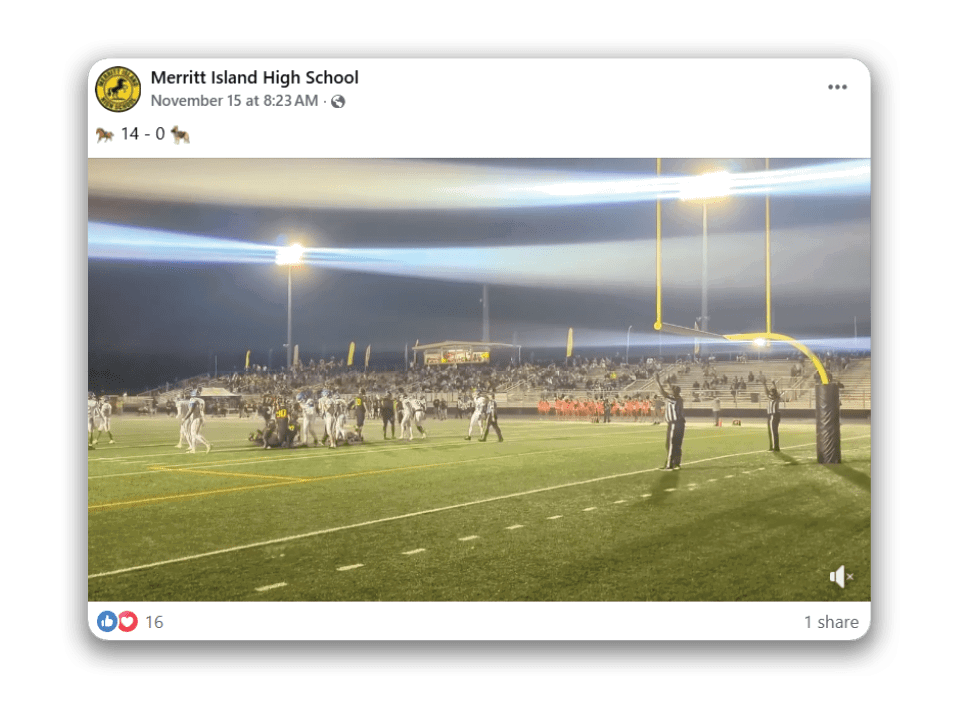Click the Merritt Island High School page name
Viewport: 959px width, 711px height.
coord(254,78)
